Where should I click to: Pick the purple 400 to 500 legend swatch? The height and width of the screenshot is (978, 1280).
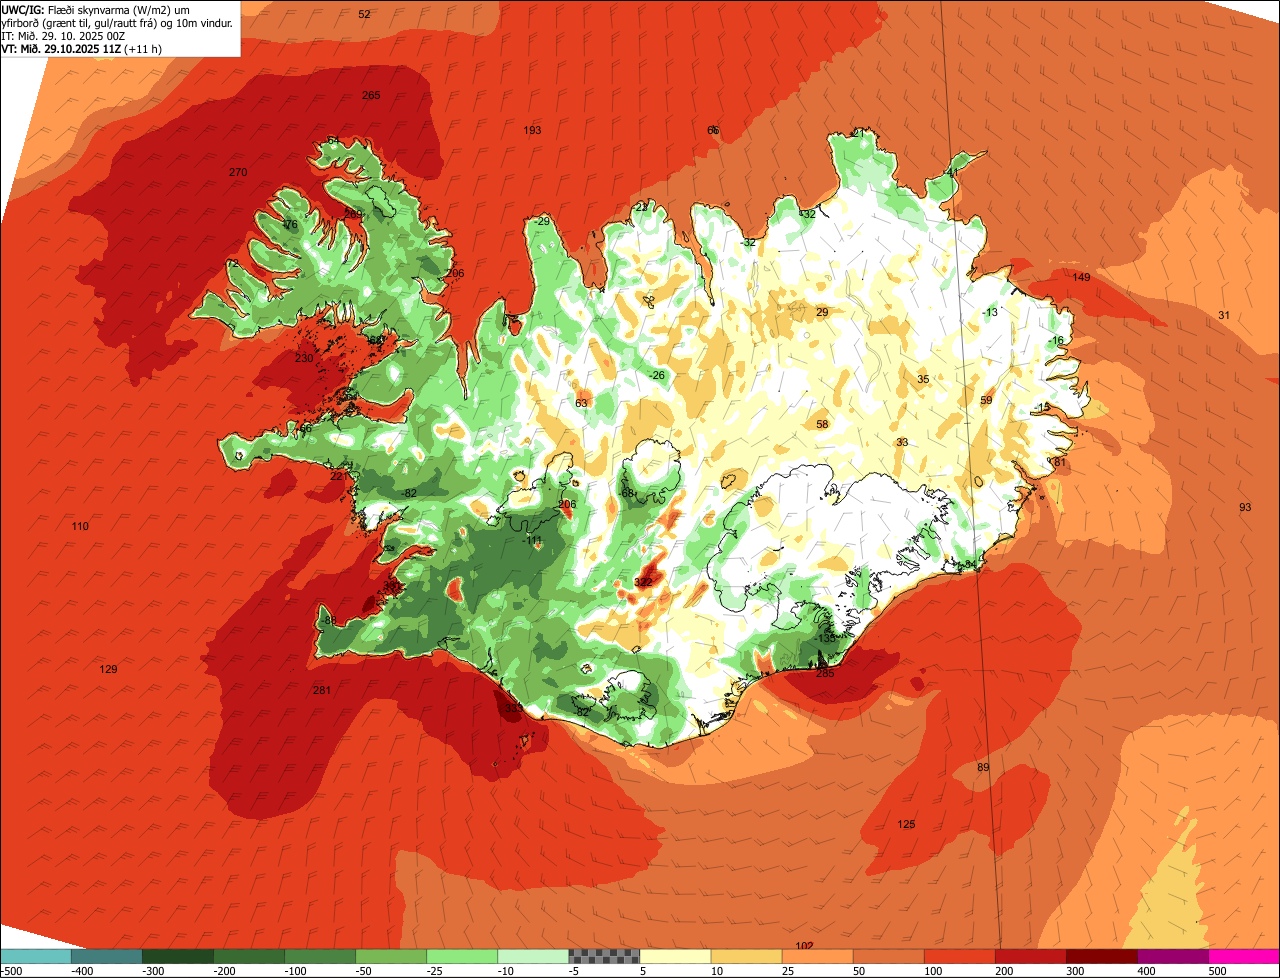coord(1173,956)
